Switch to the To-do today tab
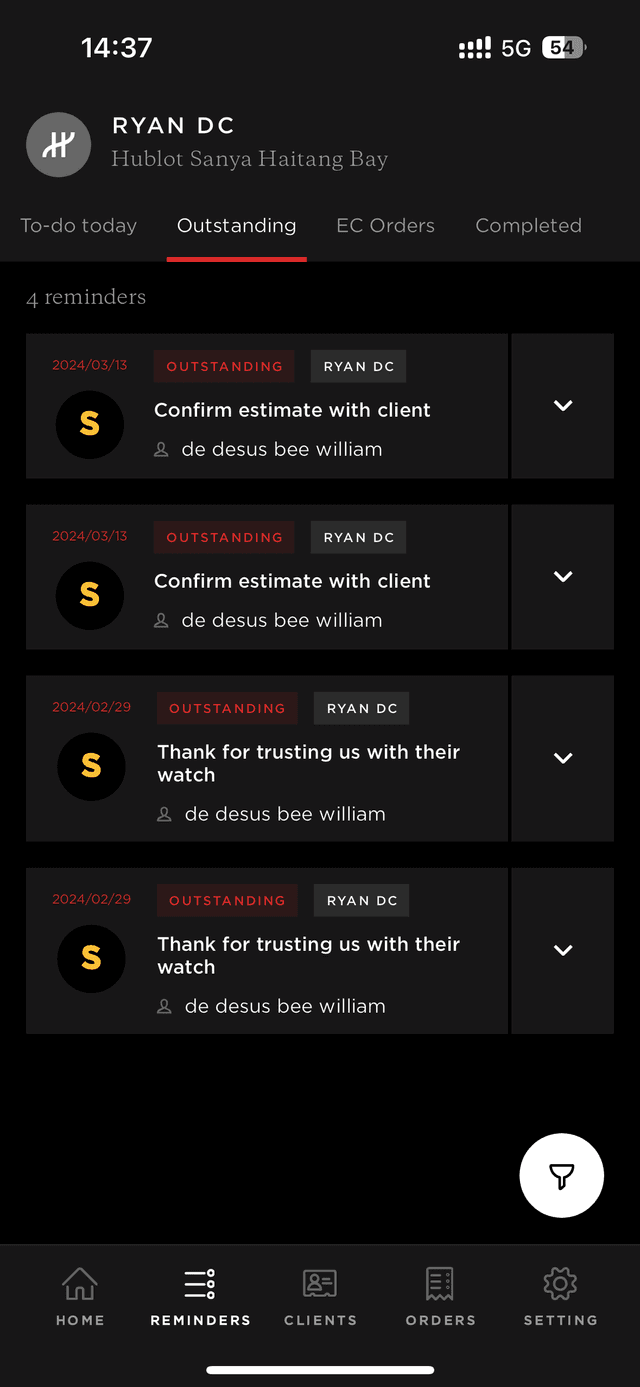This screenshot has width=640, height=1387. [x=79, y=226]
